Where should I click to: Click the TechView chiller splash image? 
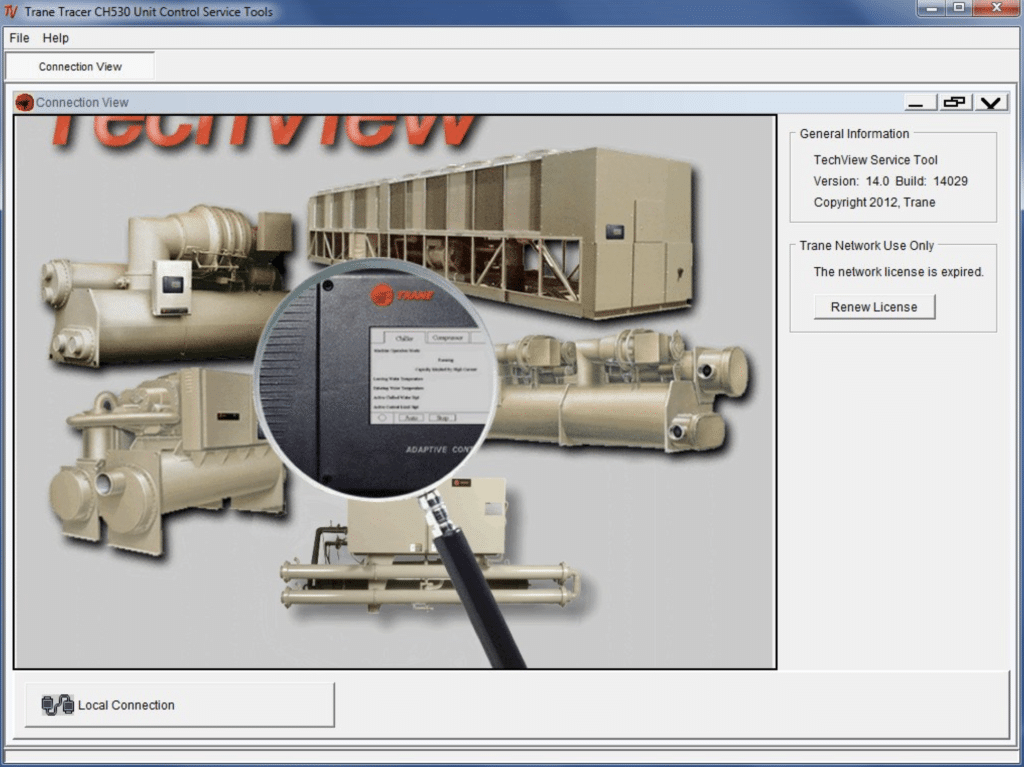pyautogui.click(x=395, y=392)
